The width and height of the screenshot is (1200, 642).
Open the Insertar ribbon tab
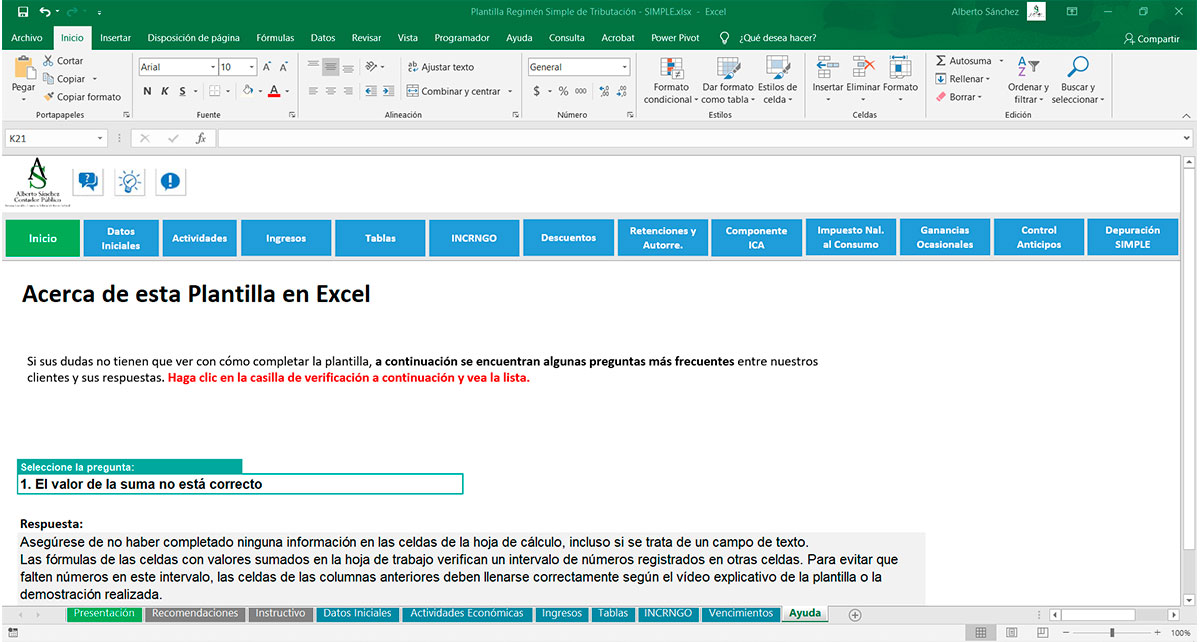[116, 38]
